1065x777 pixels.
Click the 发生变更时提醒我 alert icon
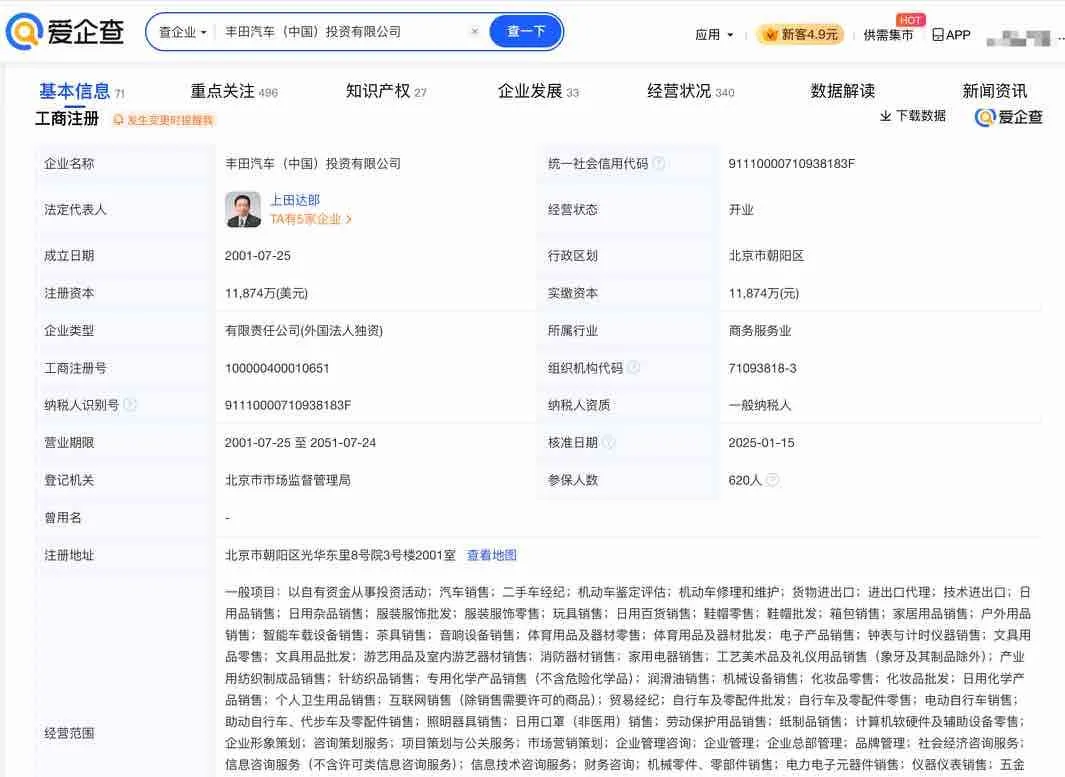click(x=118, y=120)
